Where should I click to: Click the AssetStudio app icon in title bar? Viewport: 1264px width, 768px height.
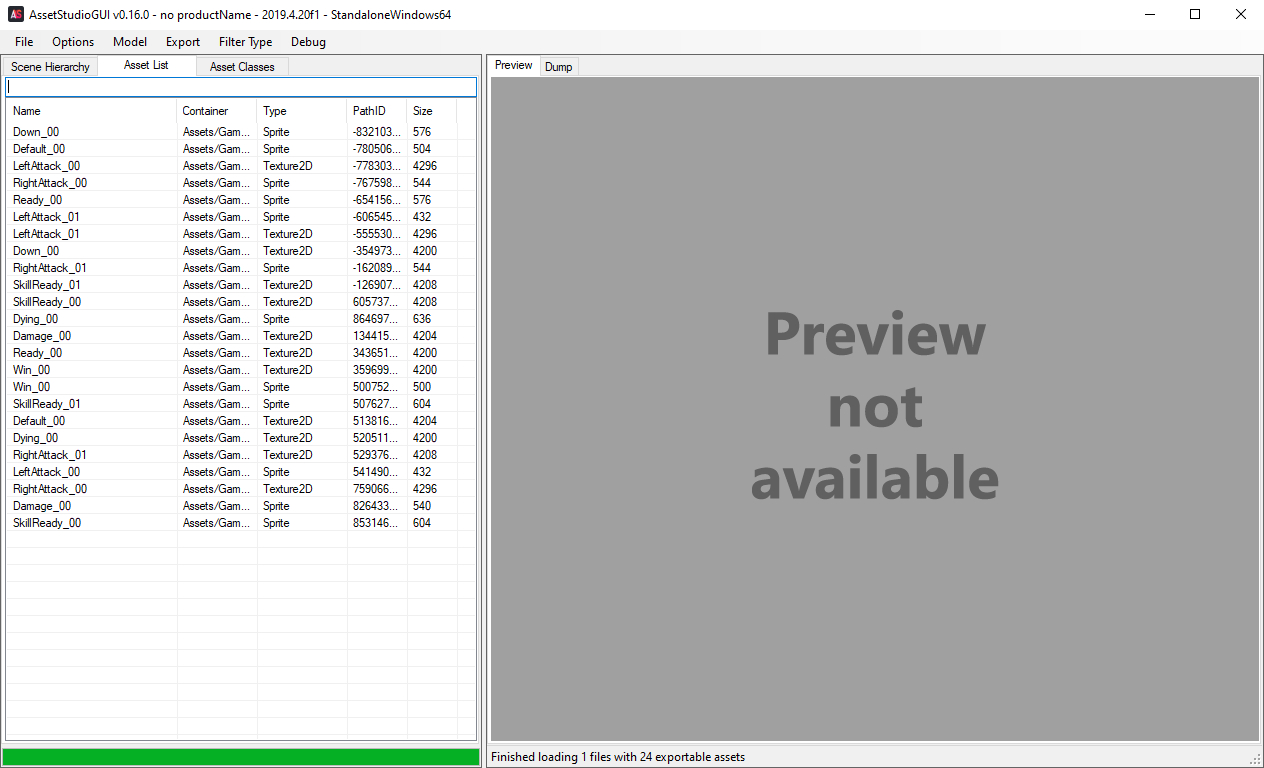[x=16, y=14]
